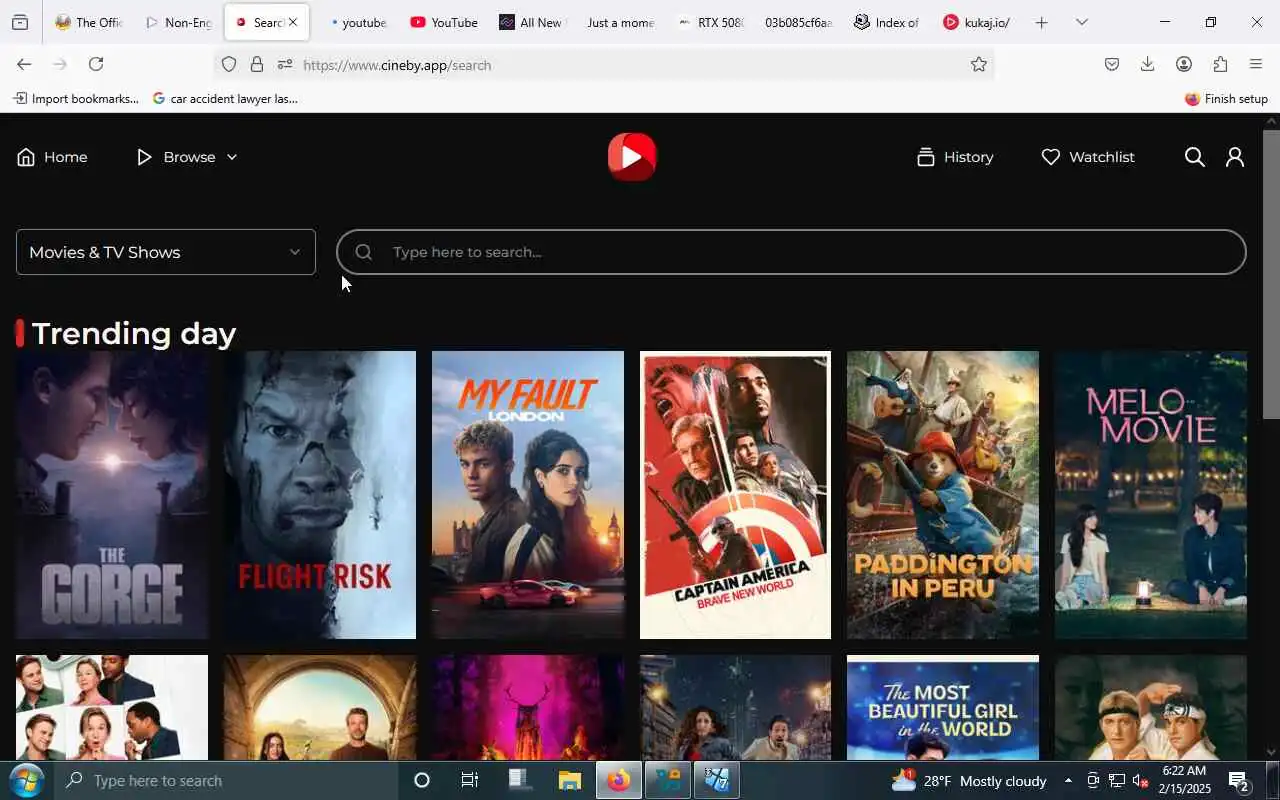This screenshot has width=1280, height=800.
Task: Click the tracking protection shield icon
Action: tap(229, 64)
